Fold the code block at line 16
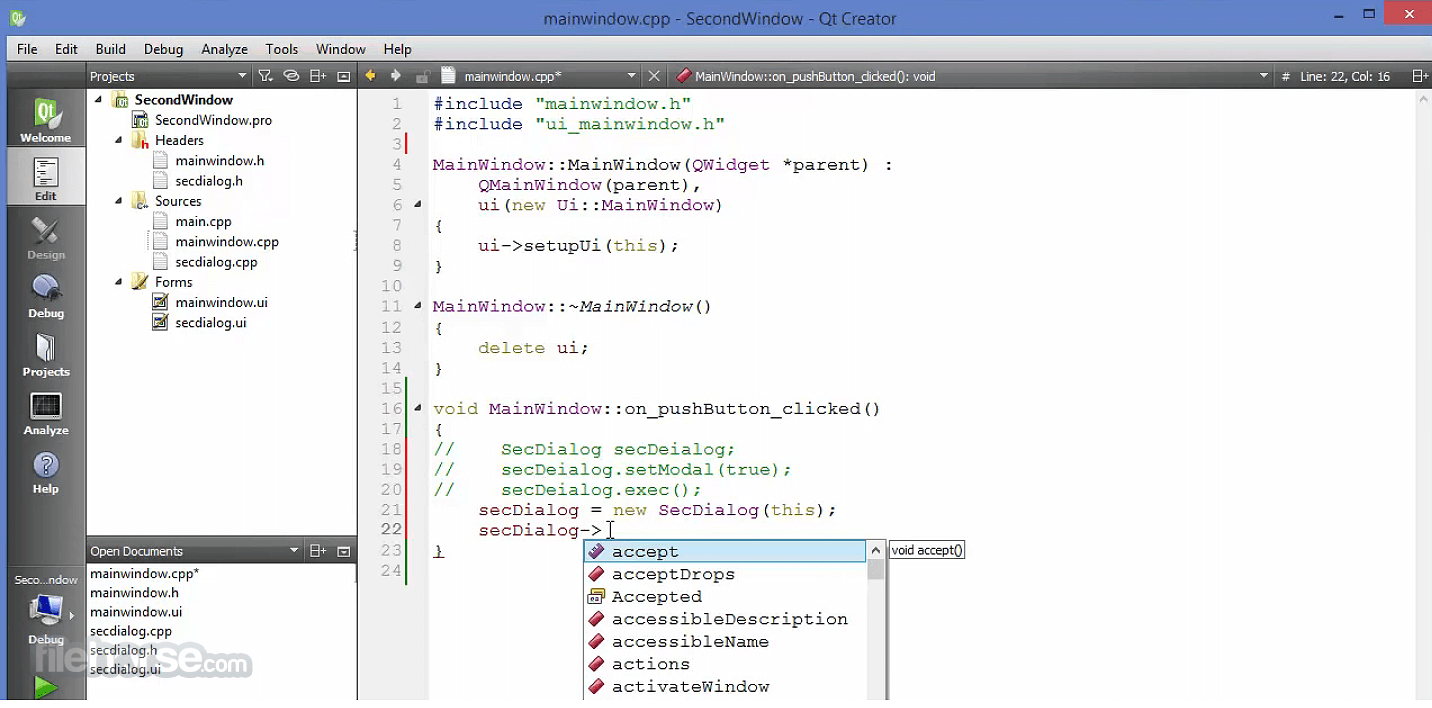The width and height of the screenshot is (1432, 708). click(x=417, y=408)
